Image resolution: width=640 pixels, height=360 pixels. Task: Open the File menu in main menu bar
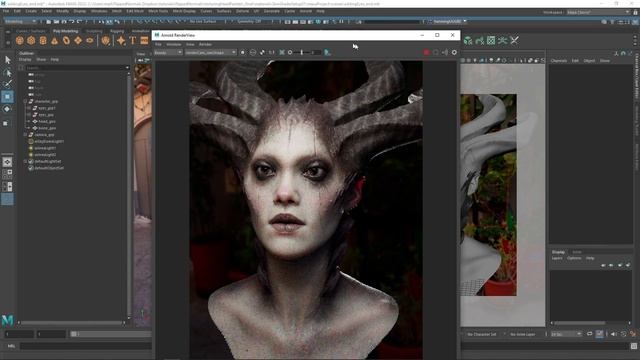coord(6,11)
